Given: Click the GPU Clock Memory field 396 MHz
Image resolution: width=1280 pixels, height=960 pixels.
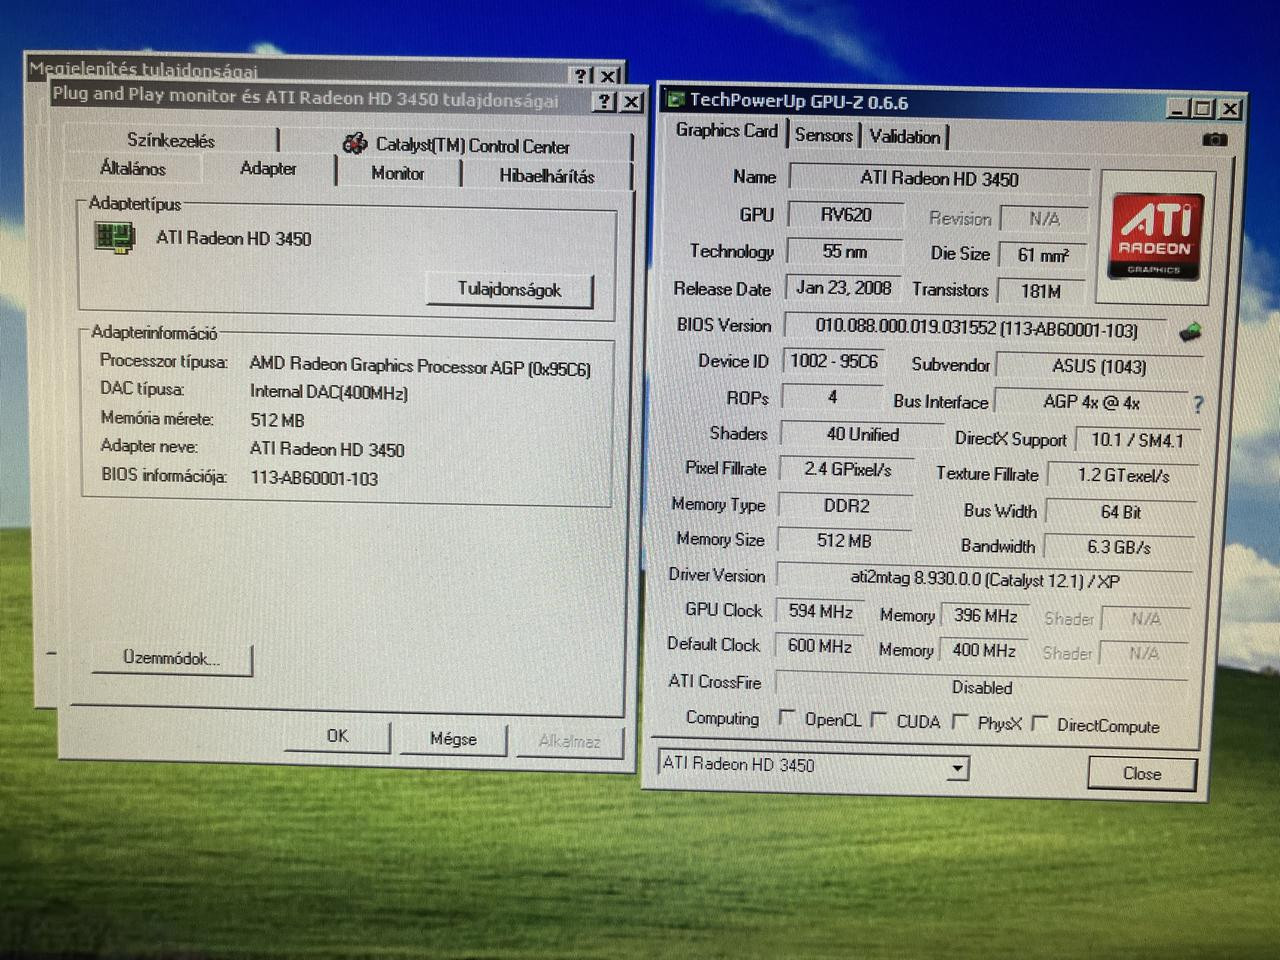Looking at the screenshot, I should coord(985,616).
